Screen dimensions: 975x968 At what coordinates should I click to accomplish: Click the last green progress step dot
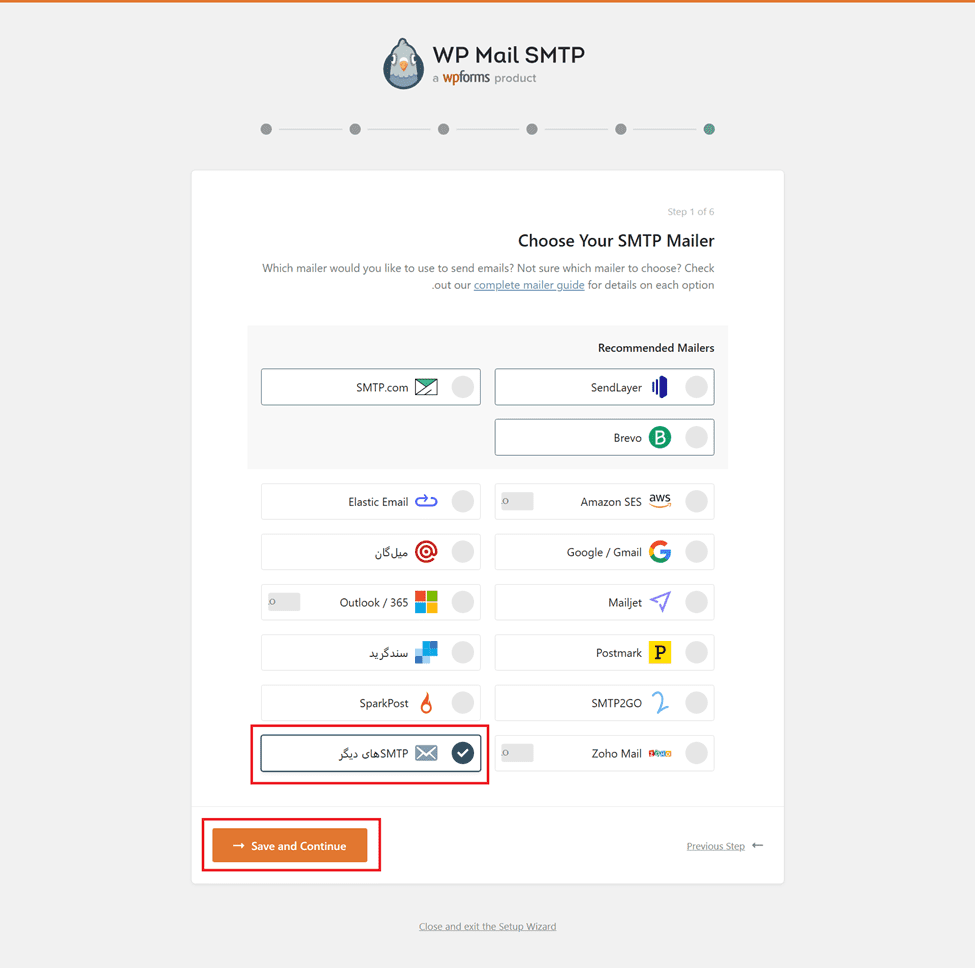coord(709,129)
